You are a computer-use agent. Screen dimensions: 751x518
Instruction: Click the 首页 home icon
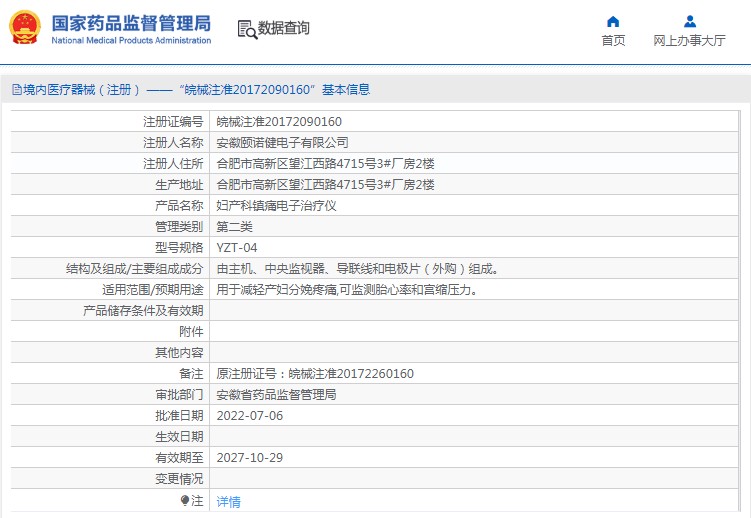[613, 21]
